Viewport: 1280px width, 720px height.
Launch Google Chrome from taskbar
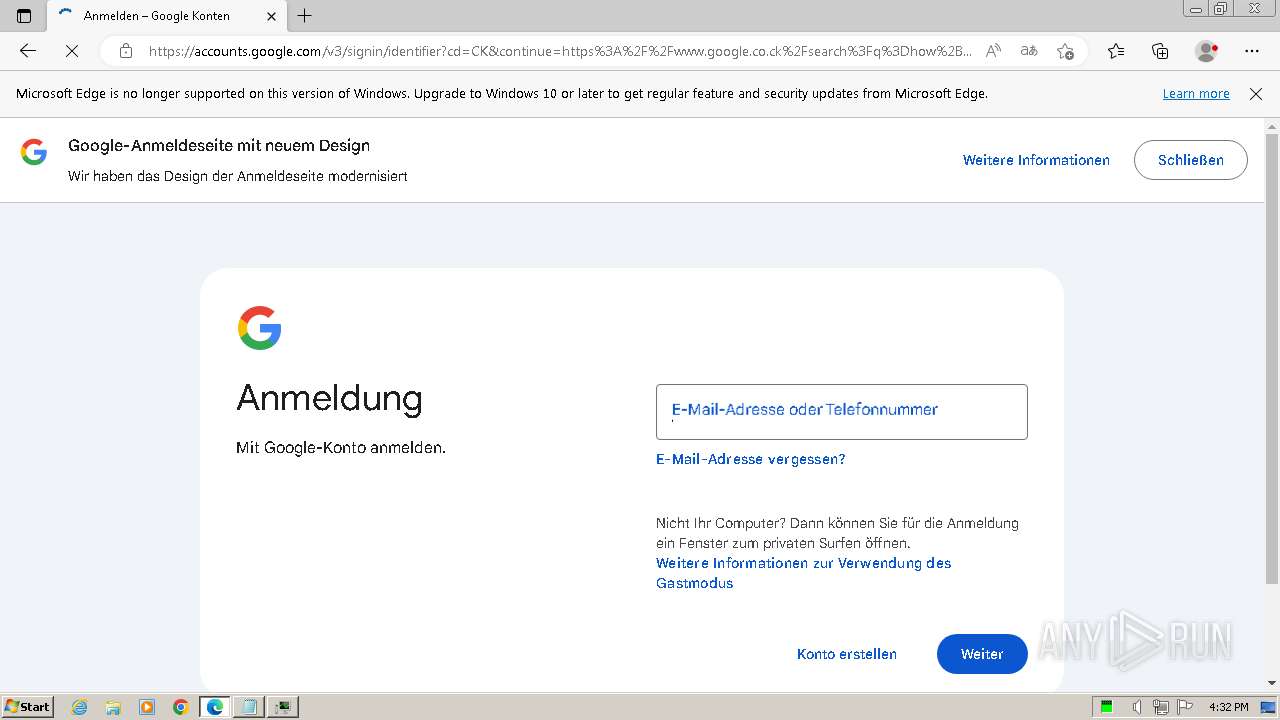(x=181, y=707)
